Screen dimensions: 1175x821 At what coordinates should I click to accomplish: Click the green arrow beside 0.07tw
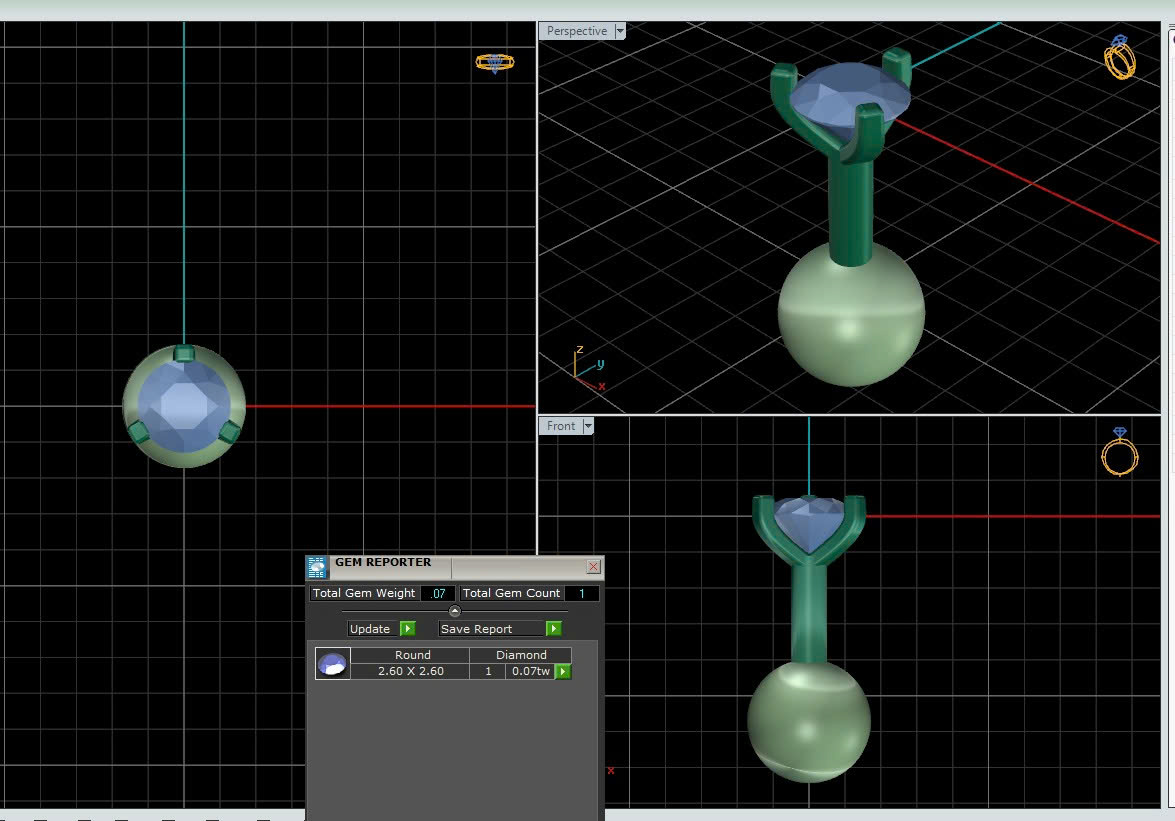click(x=563, y=672)
